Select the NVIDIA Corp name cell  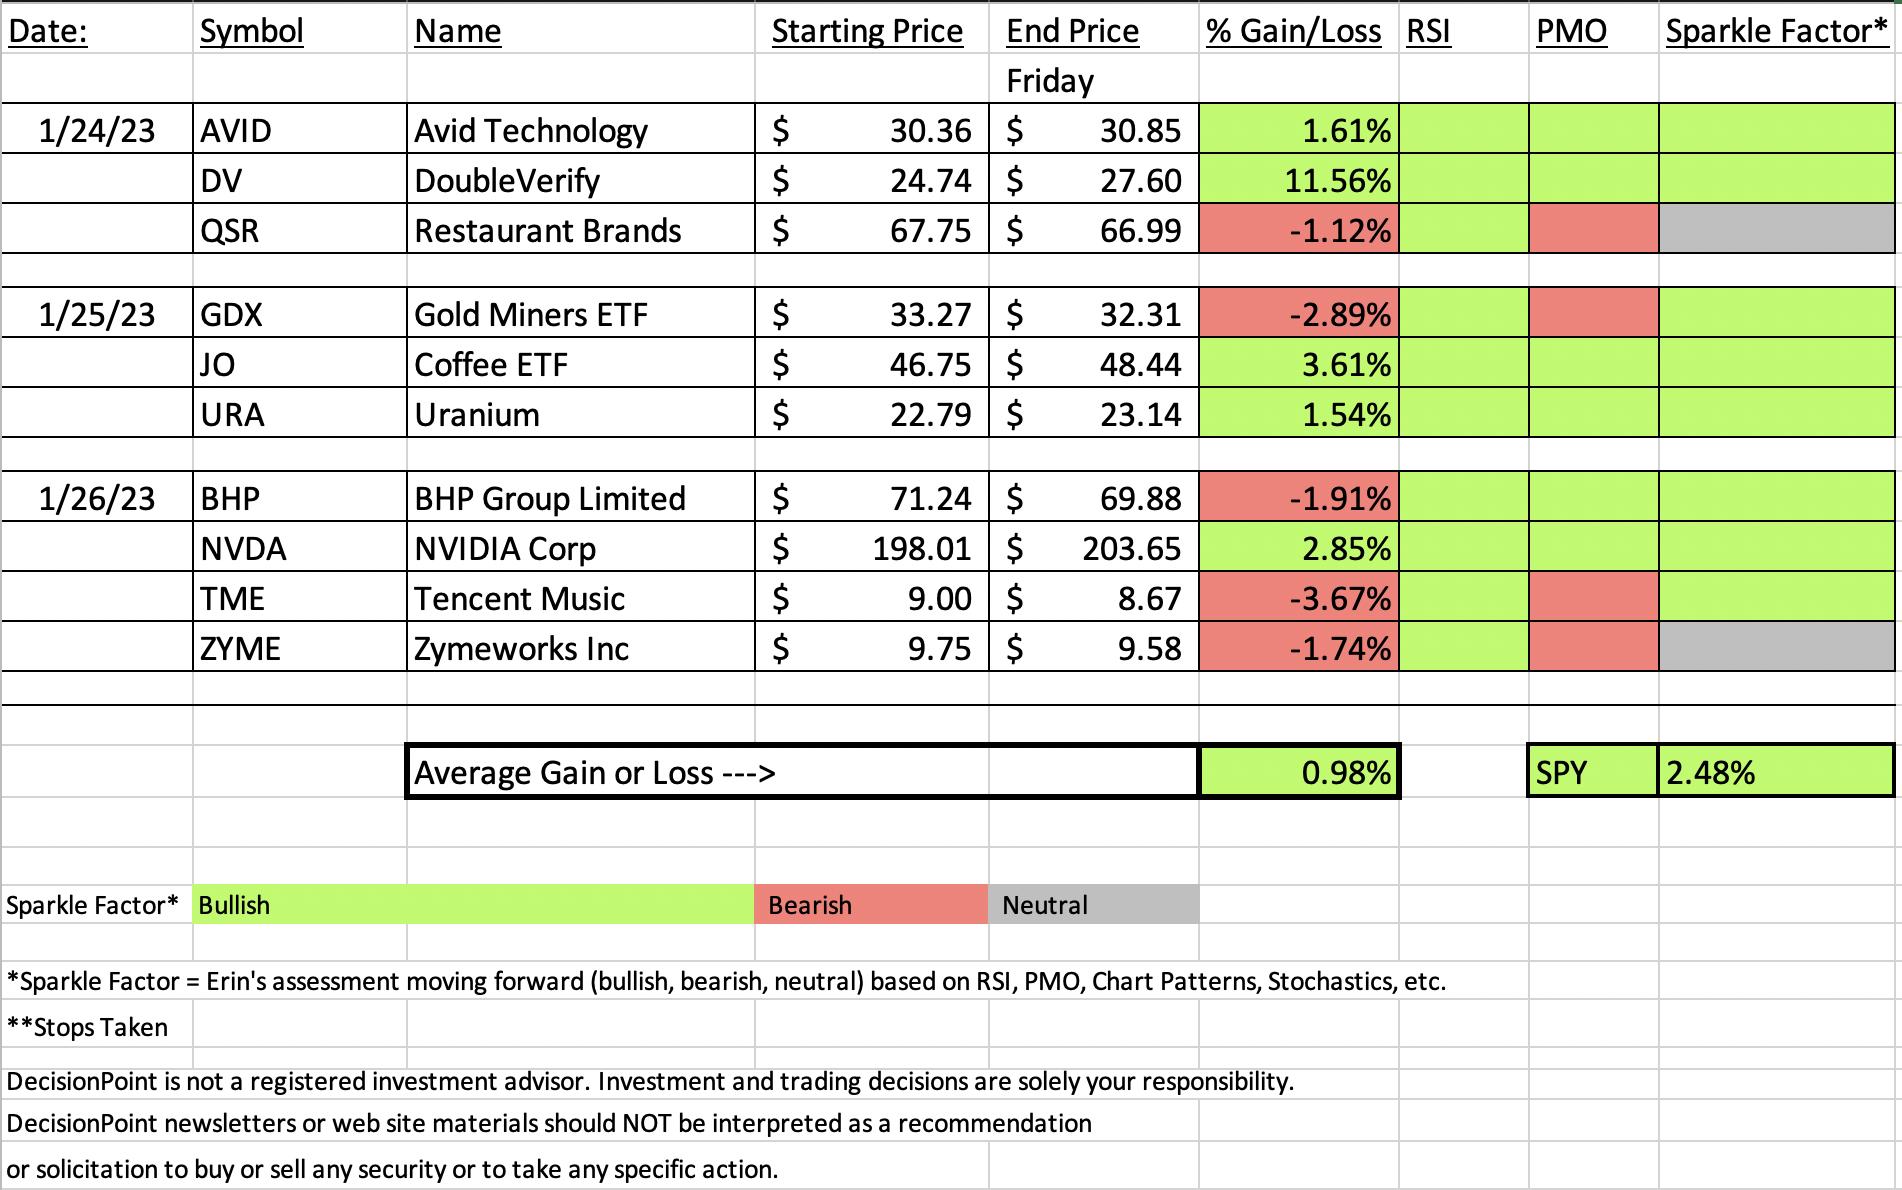coord(581,548)
